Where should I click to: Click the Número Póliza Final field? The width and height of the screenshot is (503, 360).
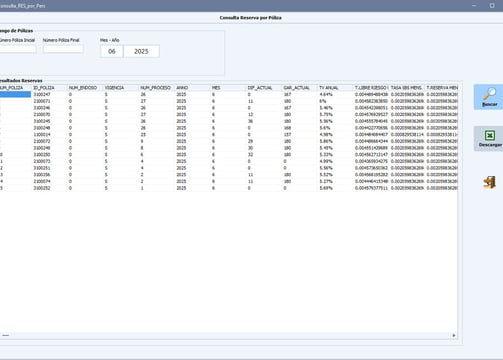click(x=63, y=49)
